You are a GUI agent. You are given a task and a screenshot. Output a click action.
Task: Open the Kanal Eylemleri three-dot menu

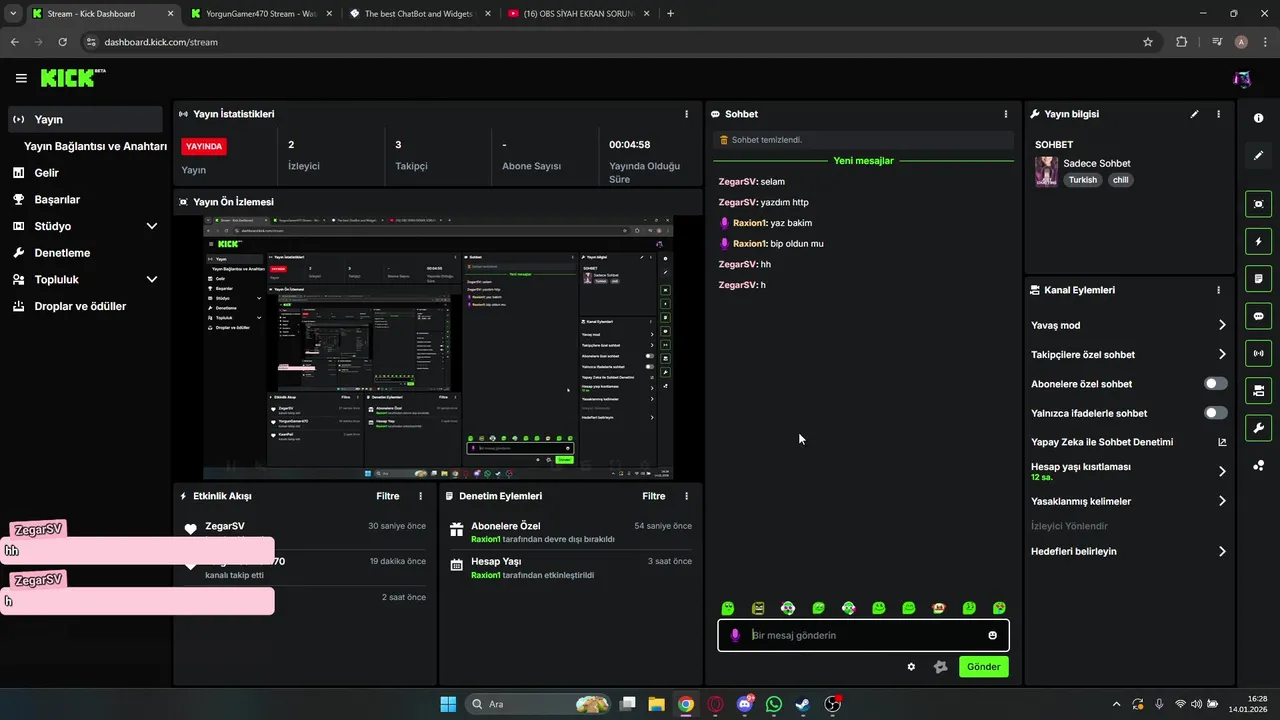1218,290
